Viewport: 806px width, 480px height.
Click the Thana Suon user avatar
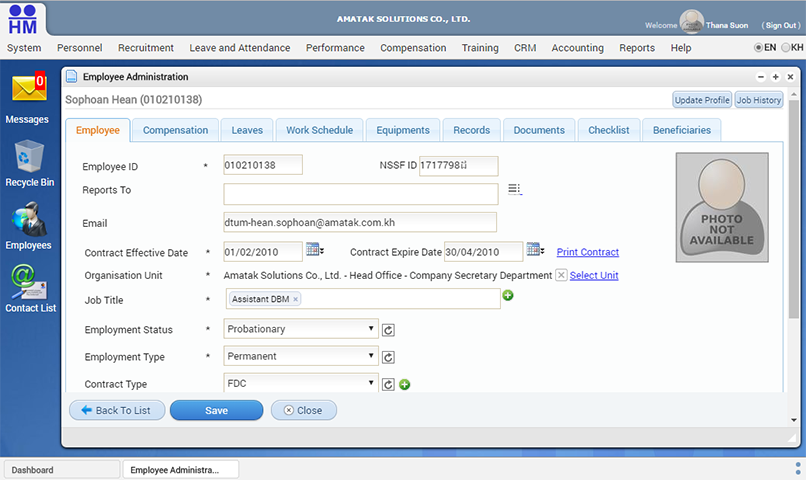691,22
